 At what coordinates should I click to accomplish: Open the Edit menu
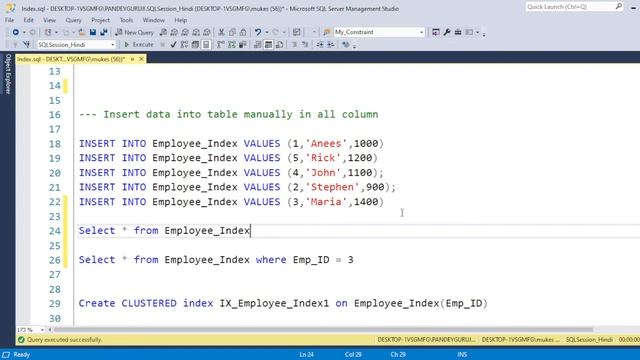coord(29,20)
